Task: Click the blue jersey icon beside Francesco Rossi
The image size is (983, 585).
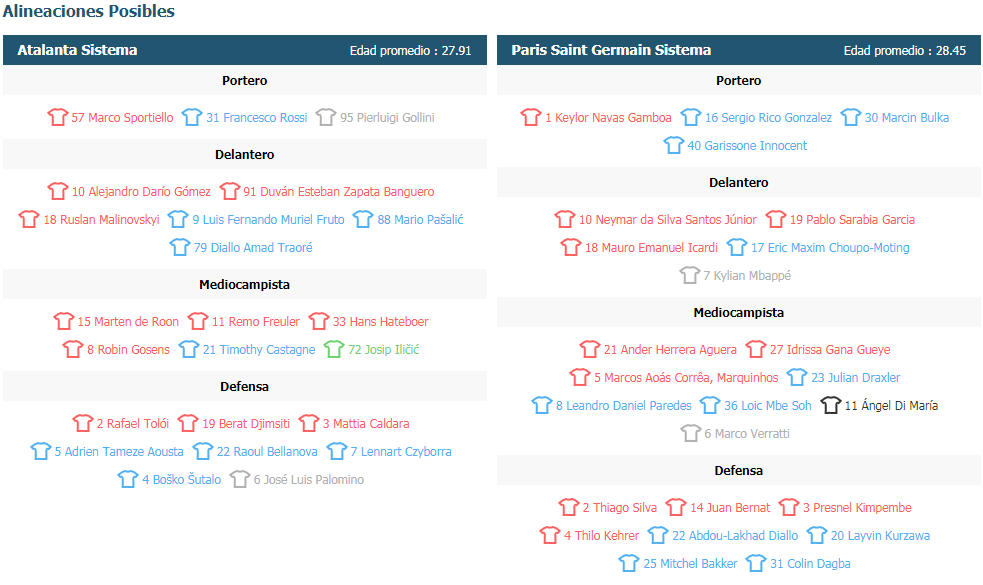Action: [x=192, y=117]
